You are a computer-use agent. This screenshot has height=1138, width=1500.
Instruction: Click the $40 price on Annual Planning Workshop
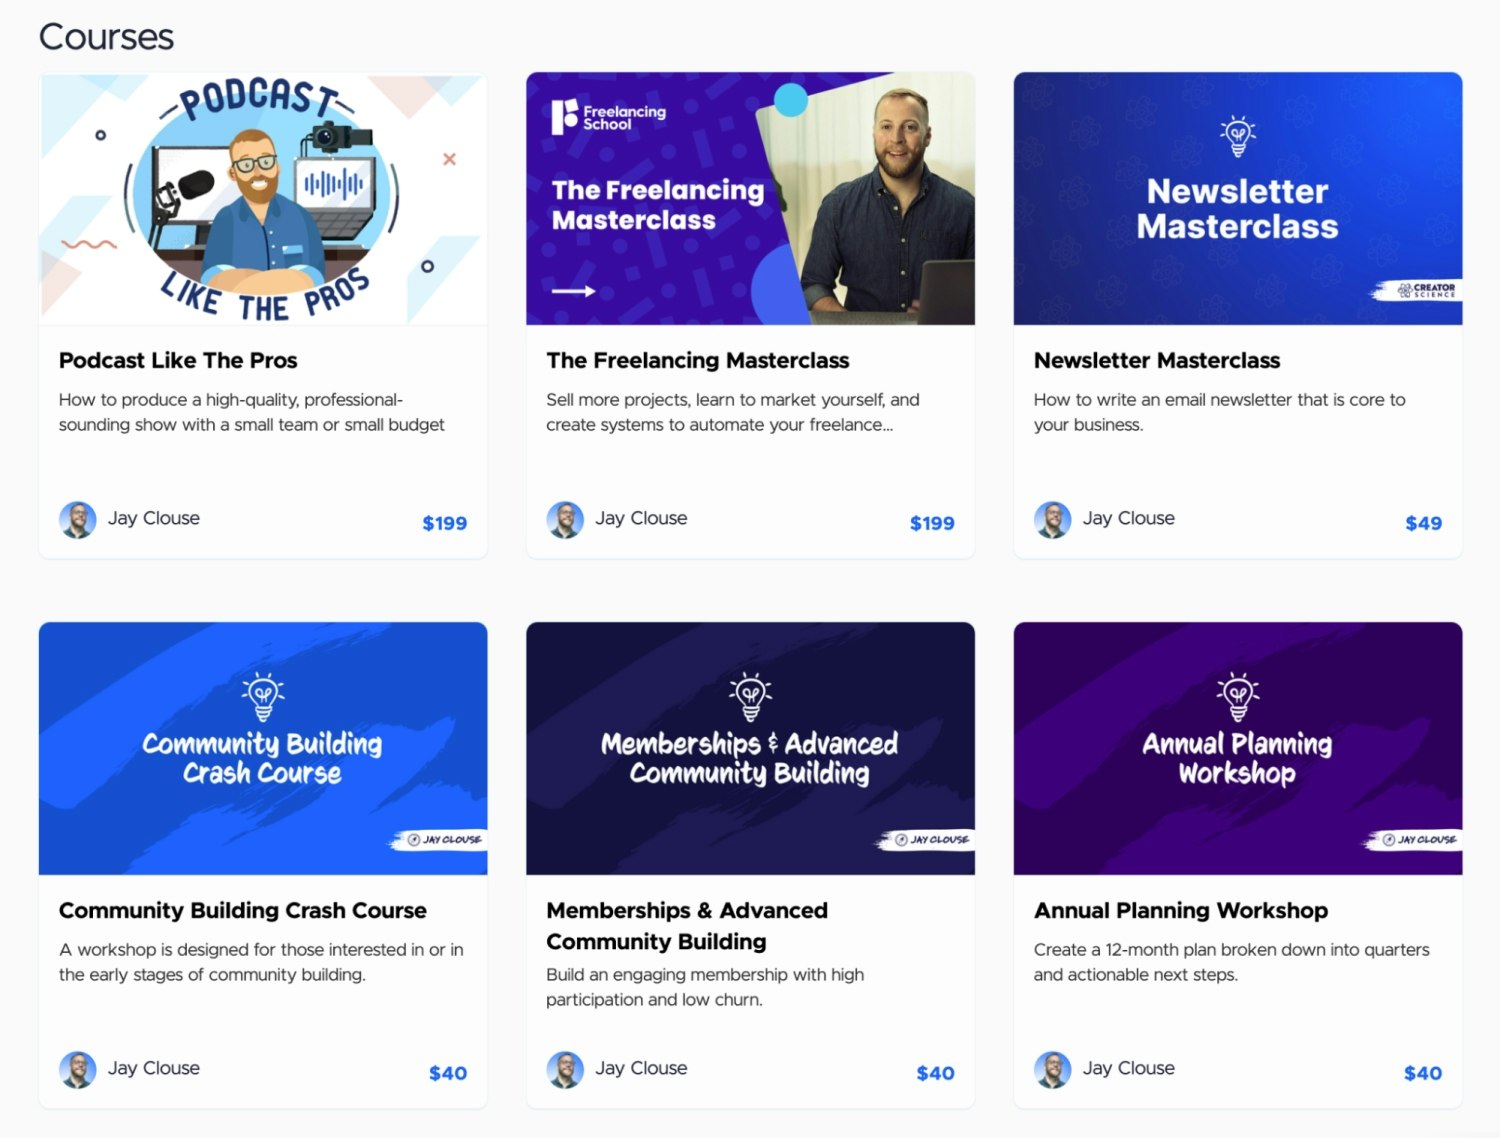(x=1423, y=1073)
